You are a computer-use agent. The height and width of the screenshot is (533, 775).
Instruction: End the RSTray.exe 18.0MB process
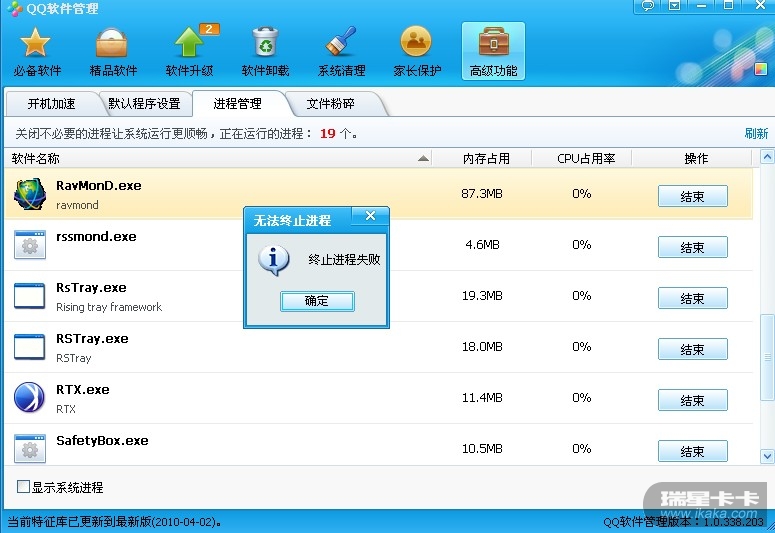(692, 349)
